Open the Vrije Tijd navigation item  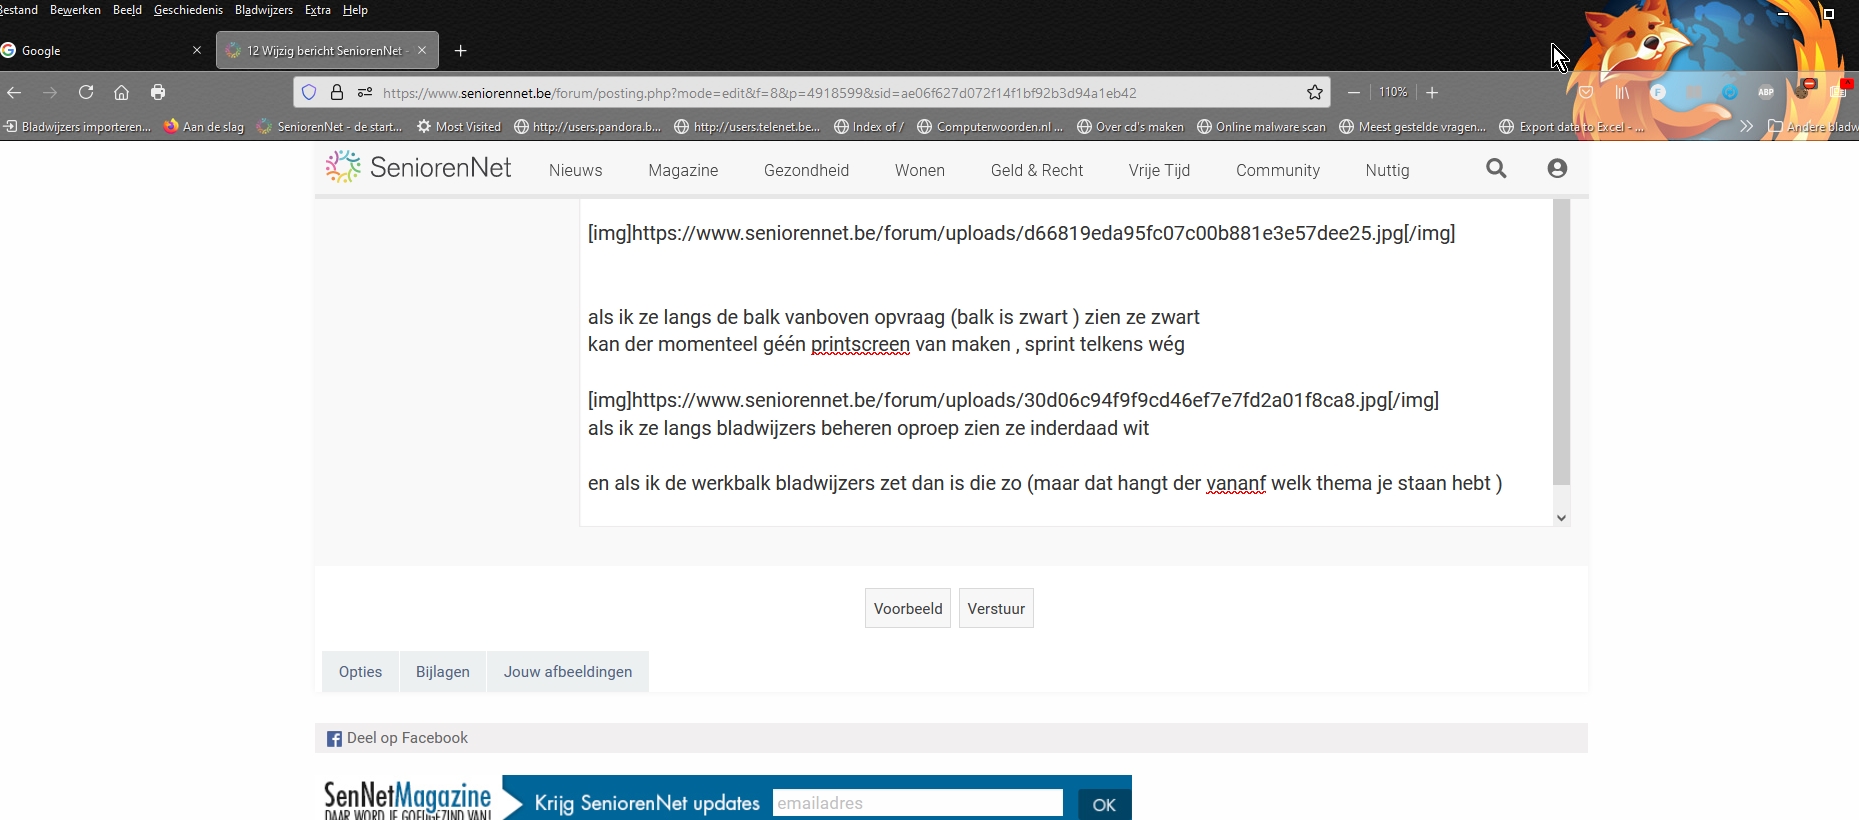(1159, 170)
